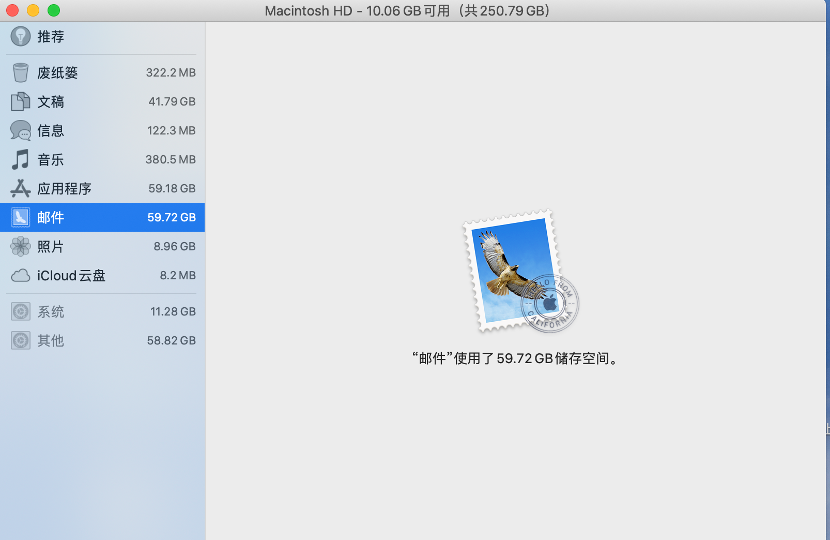Open the speech bubble icon for 信息
Image resolution: width=830 pixels, height=540 pixels.
pos(21,131)
